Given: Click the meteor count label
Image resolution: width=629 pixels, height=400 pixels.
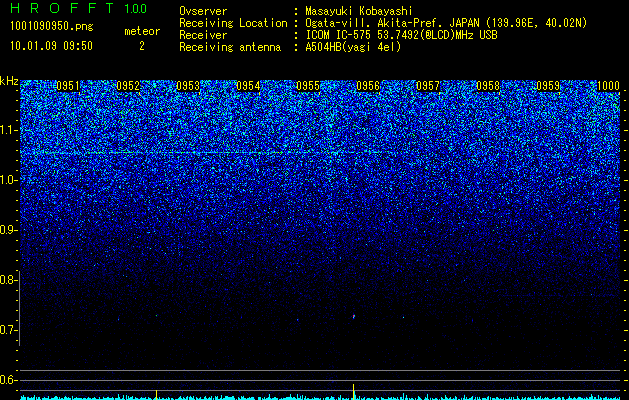Looking at the screenshot, I should [142, 31].
